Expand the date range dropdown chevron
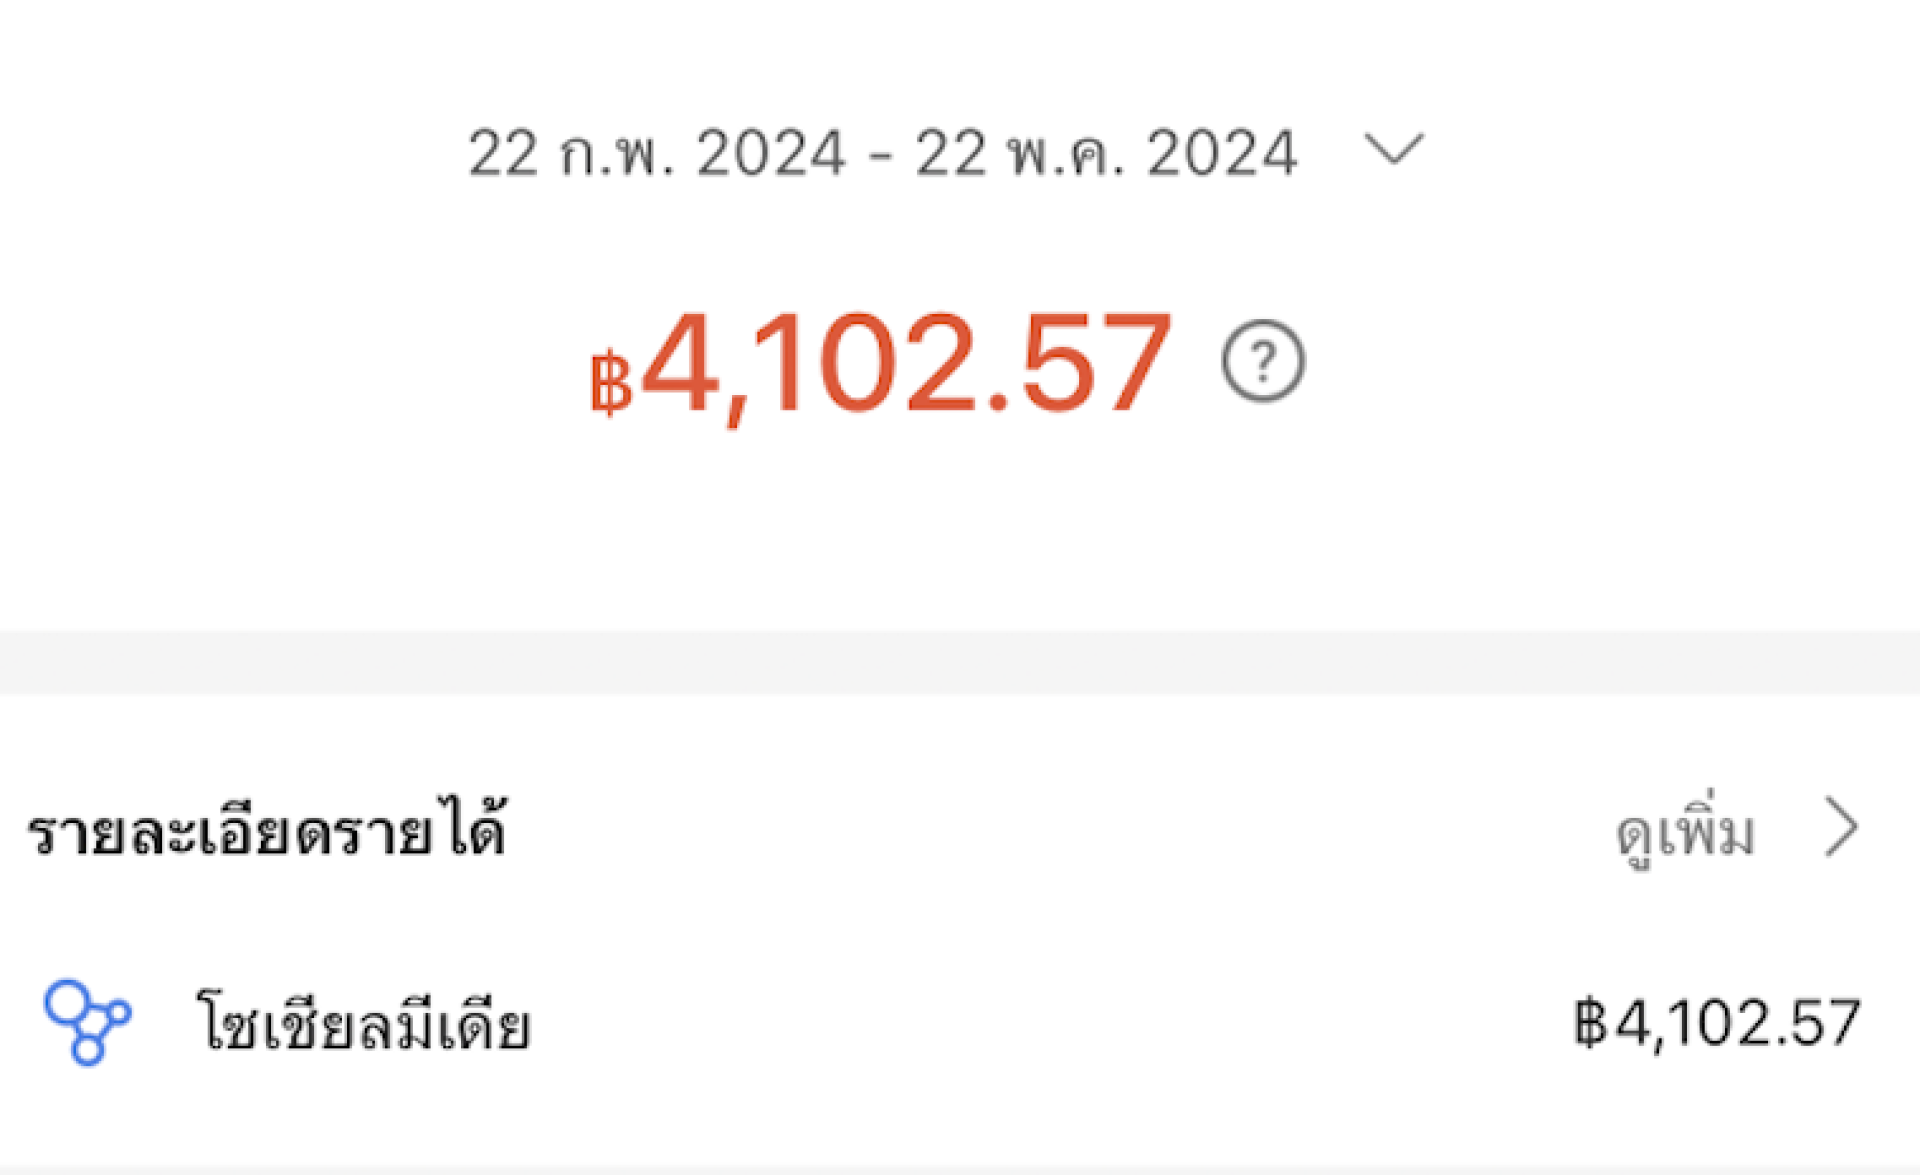Image resolution: width=1920 pixels, height=1175 pixels. tap(1394, 151)
